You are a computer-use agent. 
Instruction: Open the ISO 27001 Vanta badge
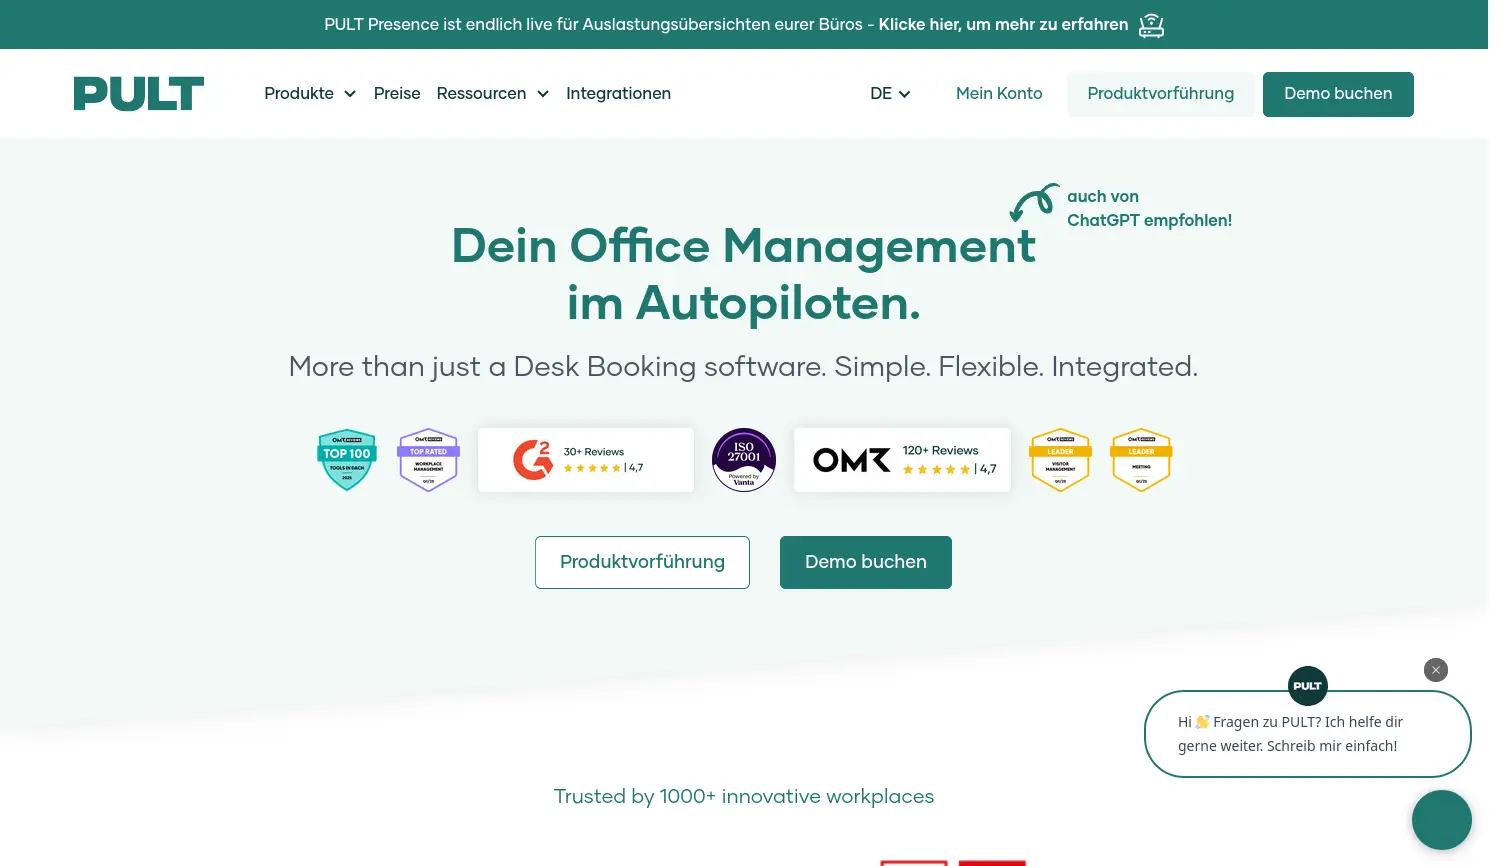pos(743,459)
